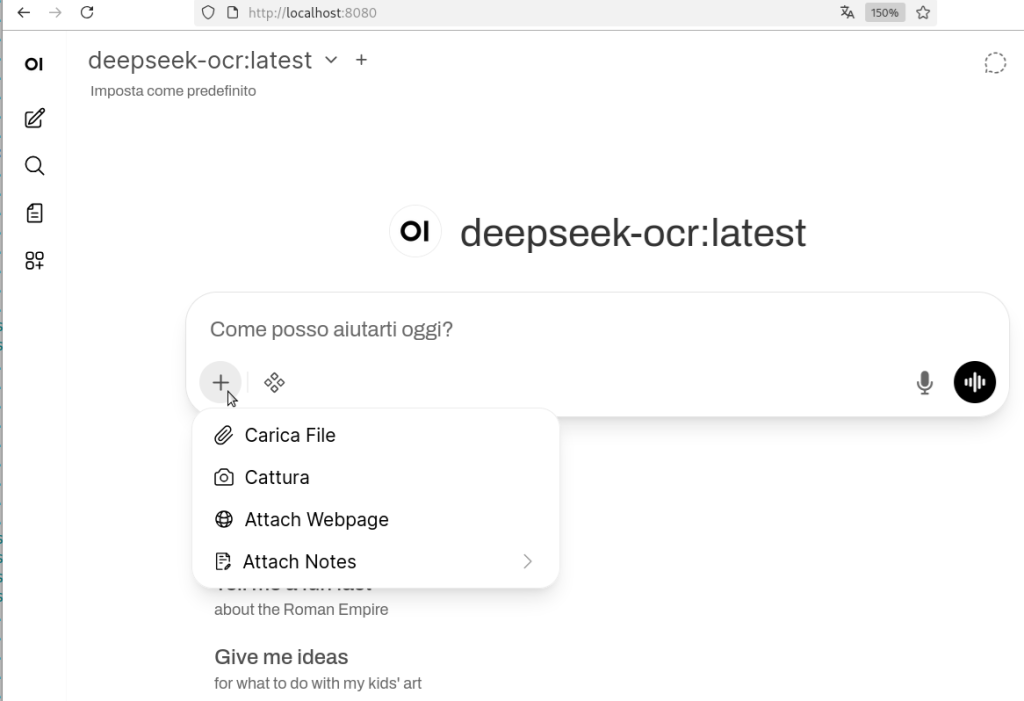The width and height of the screenshot is (1024, 701).
Task: Open new chat from sidebar pencil icon
Action: tap(35, 119)
